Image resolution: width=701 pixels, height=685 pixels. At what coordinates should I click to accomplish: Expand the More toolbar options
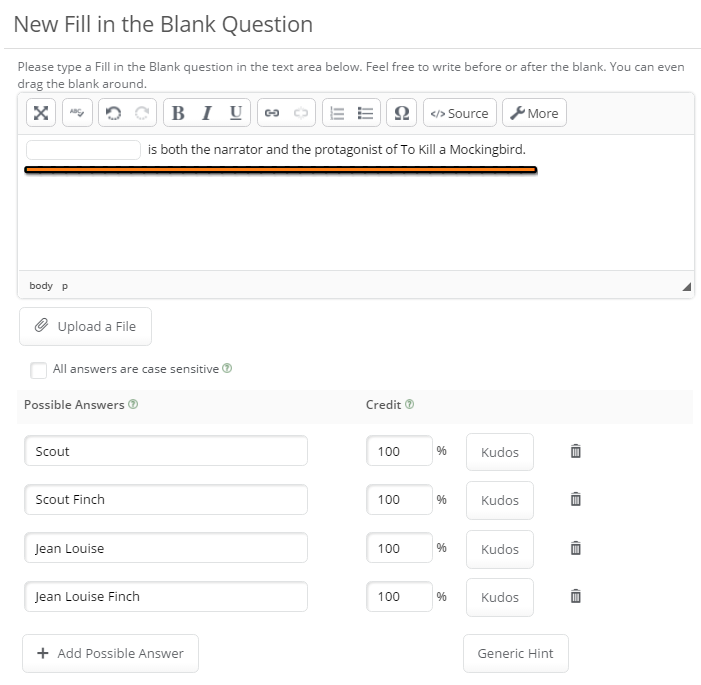(x=534, y=113)
